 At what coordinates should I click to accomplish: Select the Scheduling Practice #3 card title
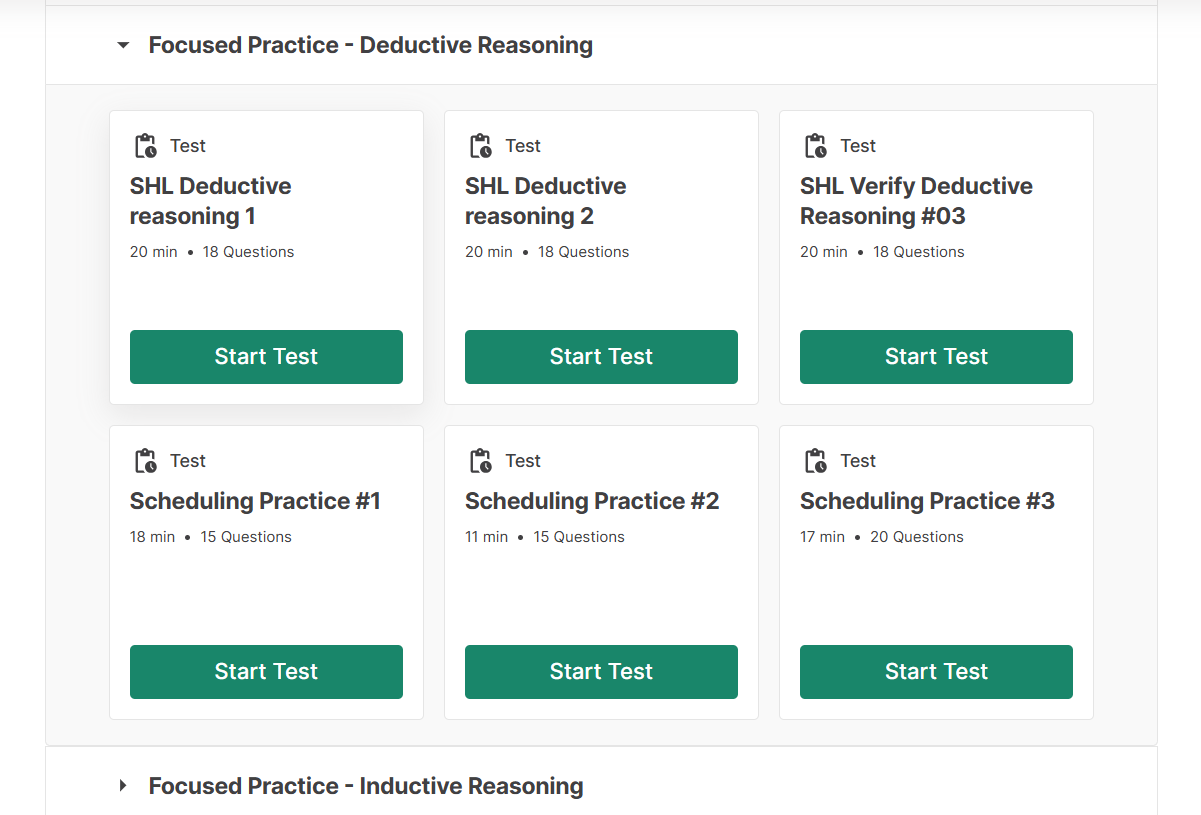pyautogui.click(x=927, y=501)
